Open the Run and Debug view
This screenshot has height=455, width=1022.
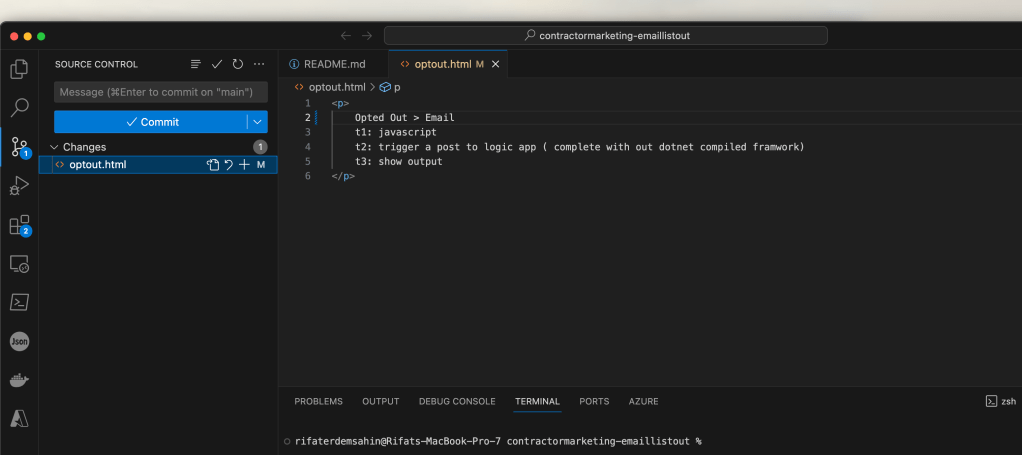pos(20,186)
